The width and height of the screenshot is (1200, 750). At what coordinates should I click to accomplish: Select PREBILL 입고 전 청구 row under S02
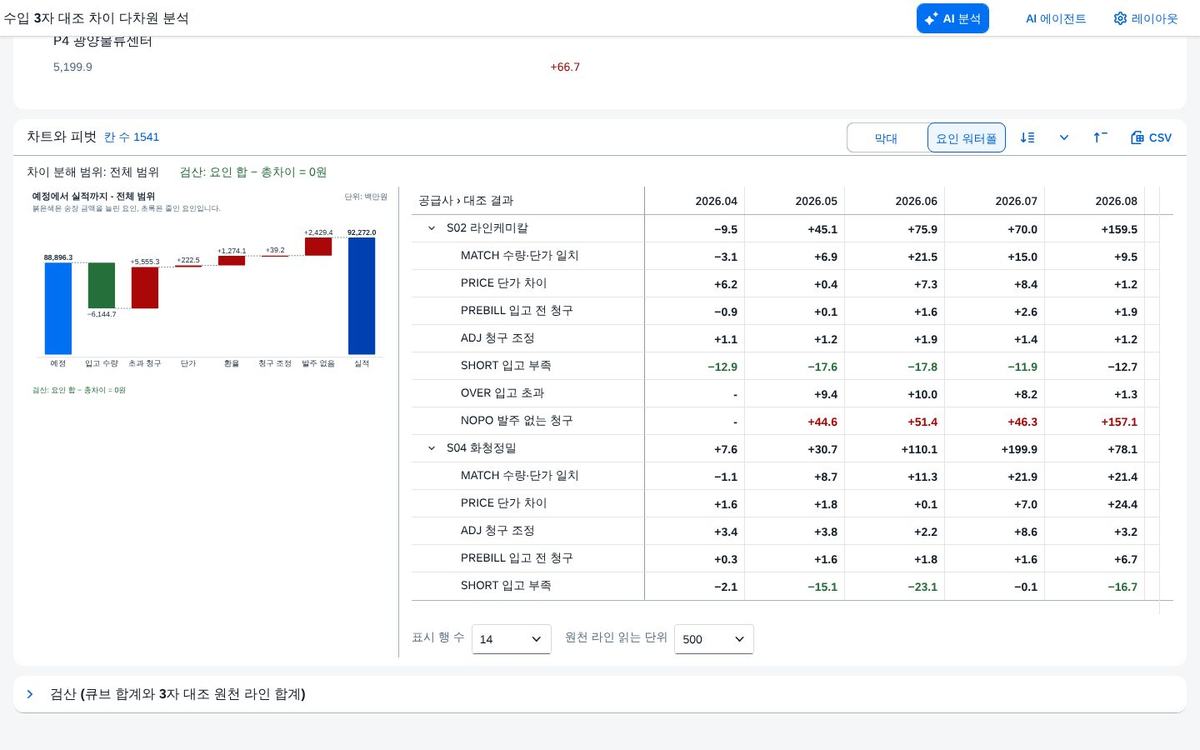[786, 311]
